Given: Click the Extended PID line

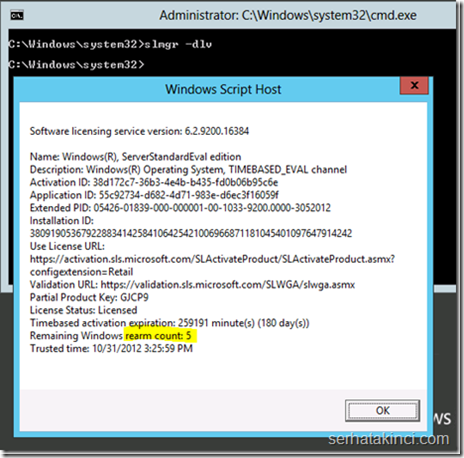Looking at the screenshot, I should coord(180,208).
